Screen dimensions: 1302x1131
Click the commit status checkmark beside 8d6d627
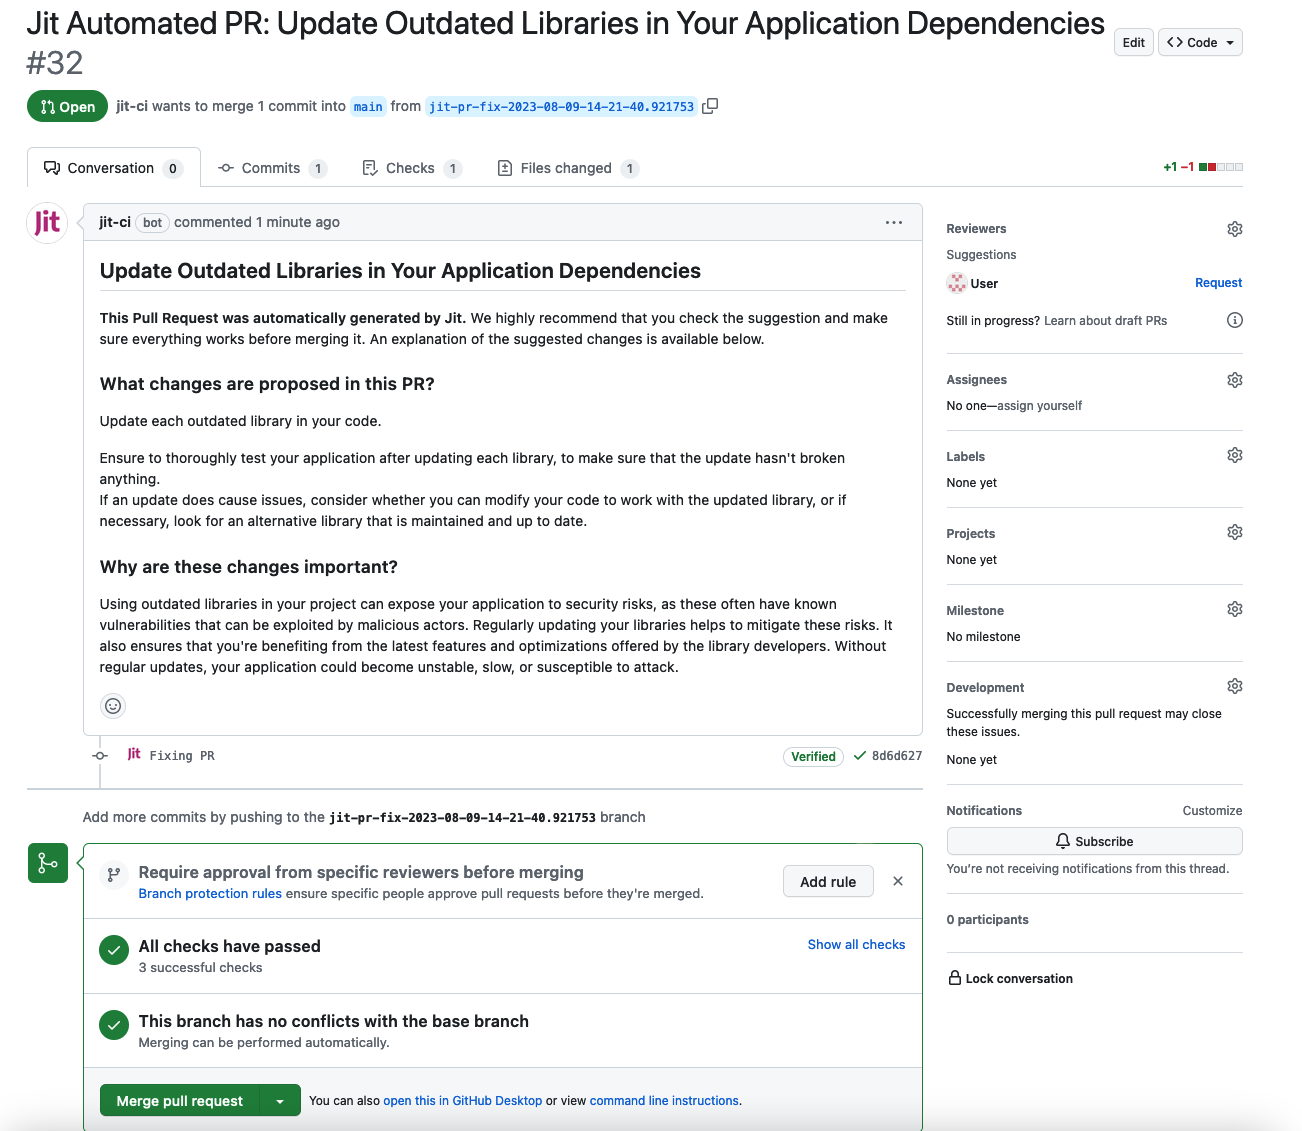click(860, 756)
